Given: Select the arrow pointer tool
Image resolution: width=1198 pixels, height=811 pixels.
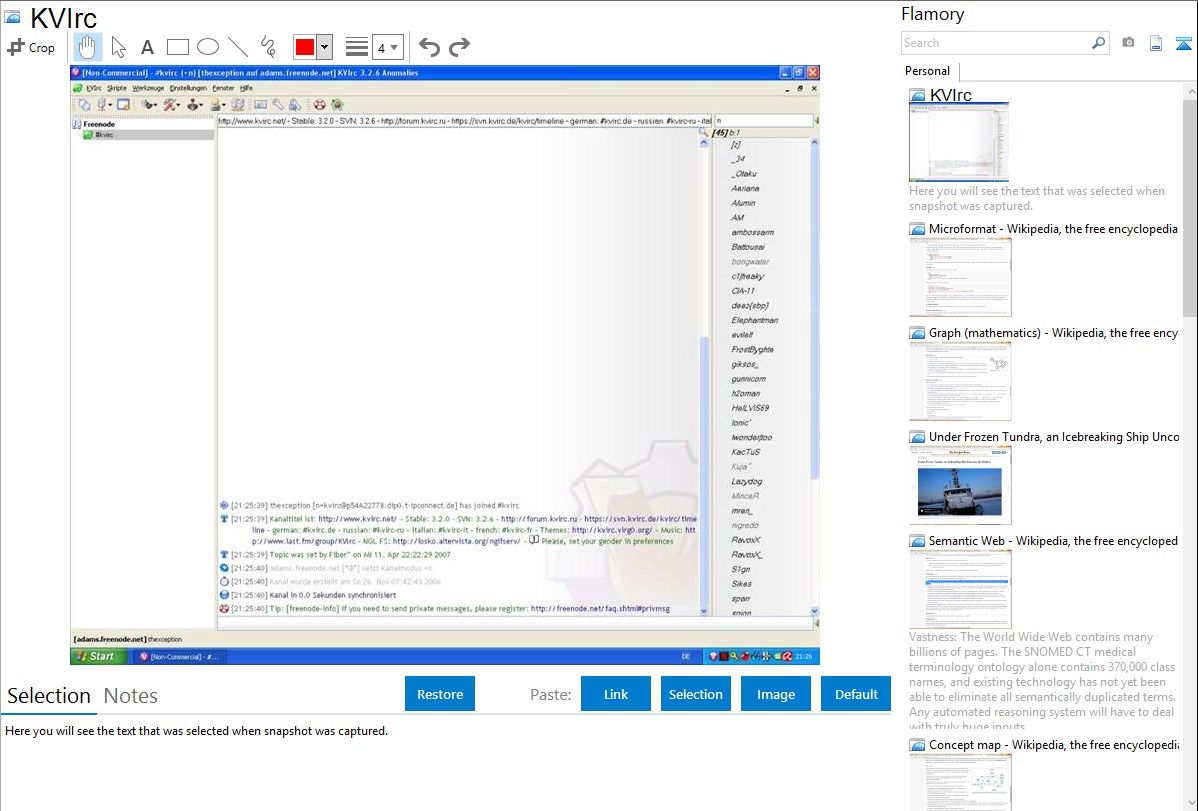Looking at the screenshot, I should pos(118,47).
